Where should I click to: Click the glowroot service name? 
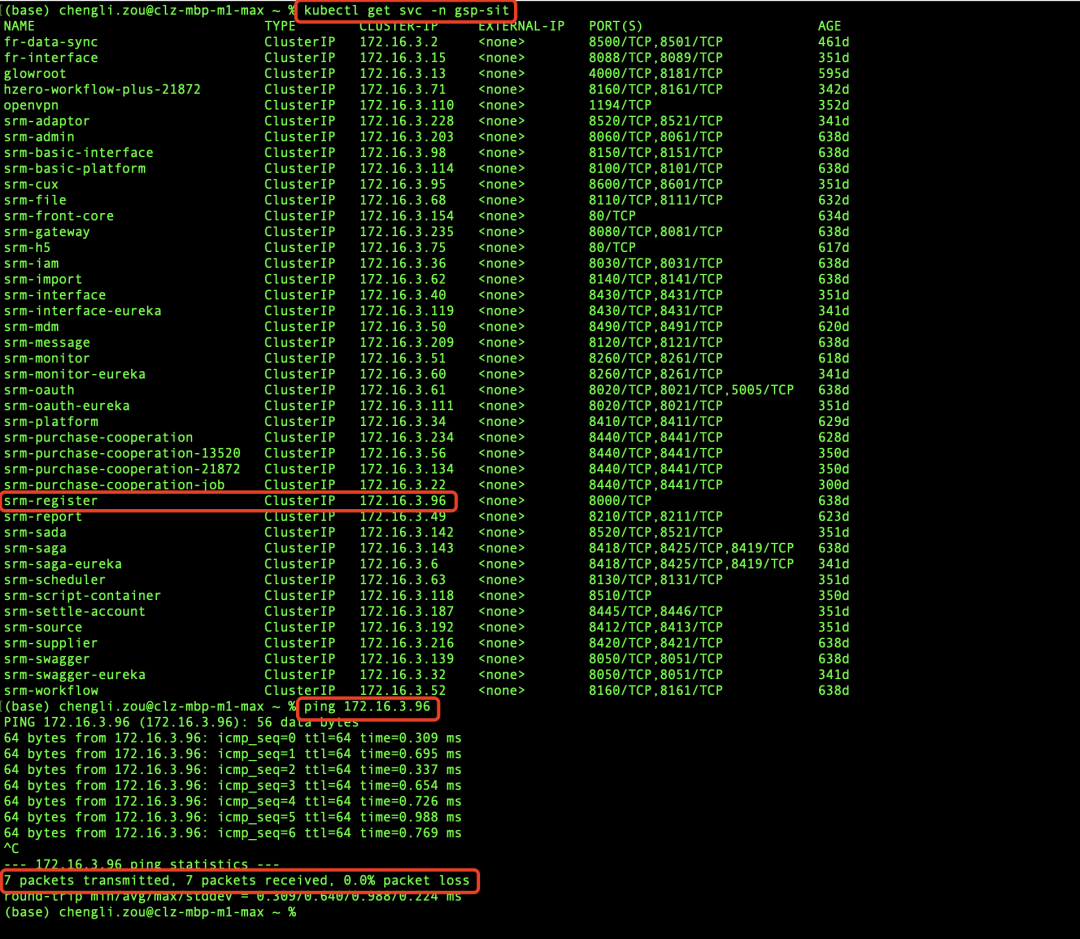pyautogui.click(x=35, y=74)
